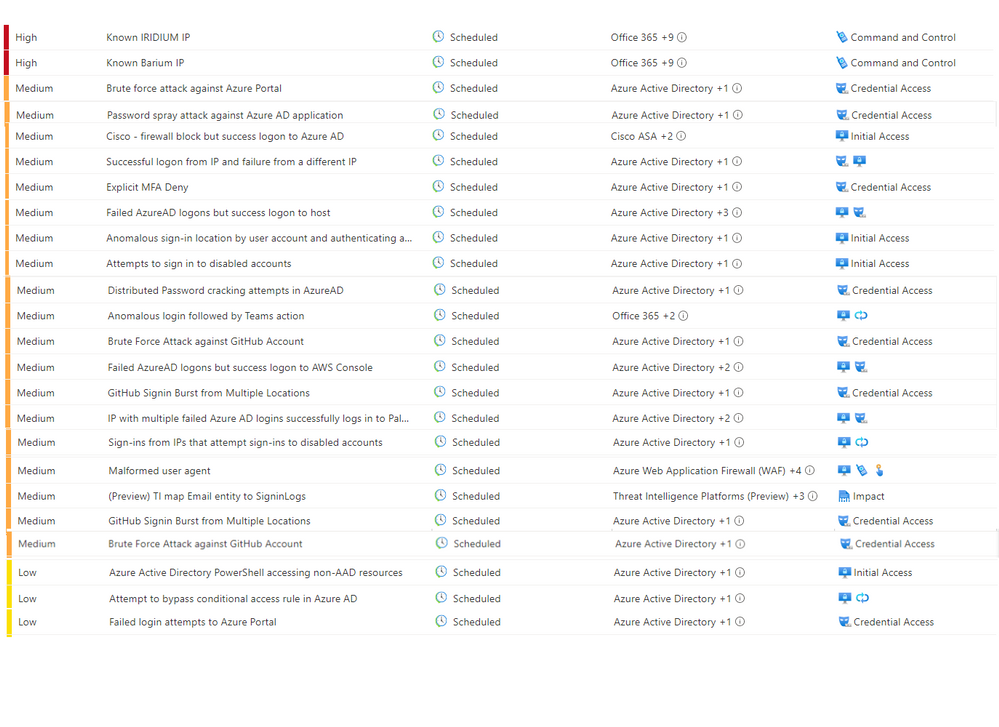This screenshot has width=999, height=727.
Task: Click Command and Control icon in Known IRIDIUM IP row
Action: click(842, 37)
